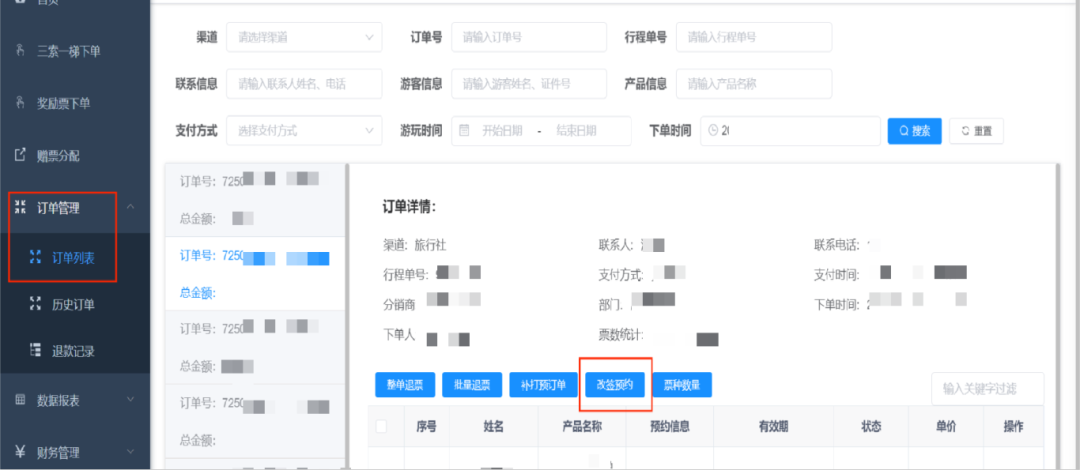Select the highlighted blue order card

[x=254, y=274]
